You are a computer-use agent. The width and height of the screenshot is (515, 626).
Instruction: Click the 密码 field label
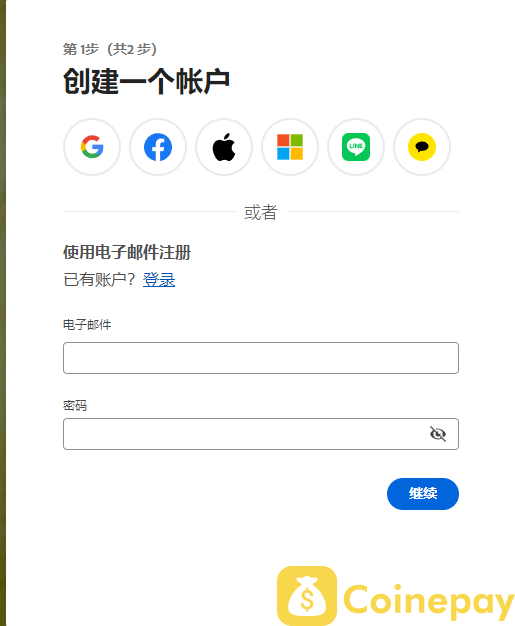click(75, 406)
